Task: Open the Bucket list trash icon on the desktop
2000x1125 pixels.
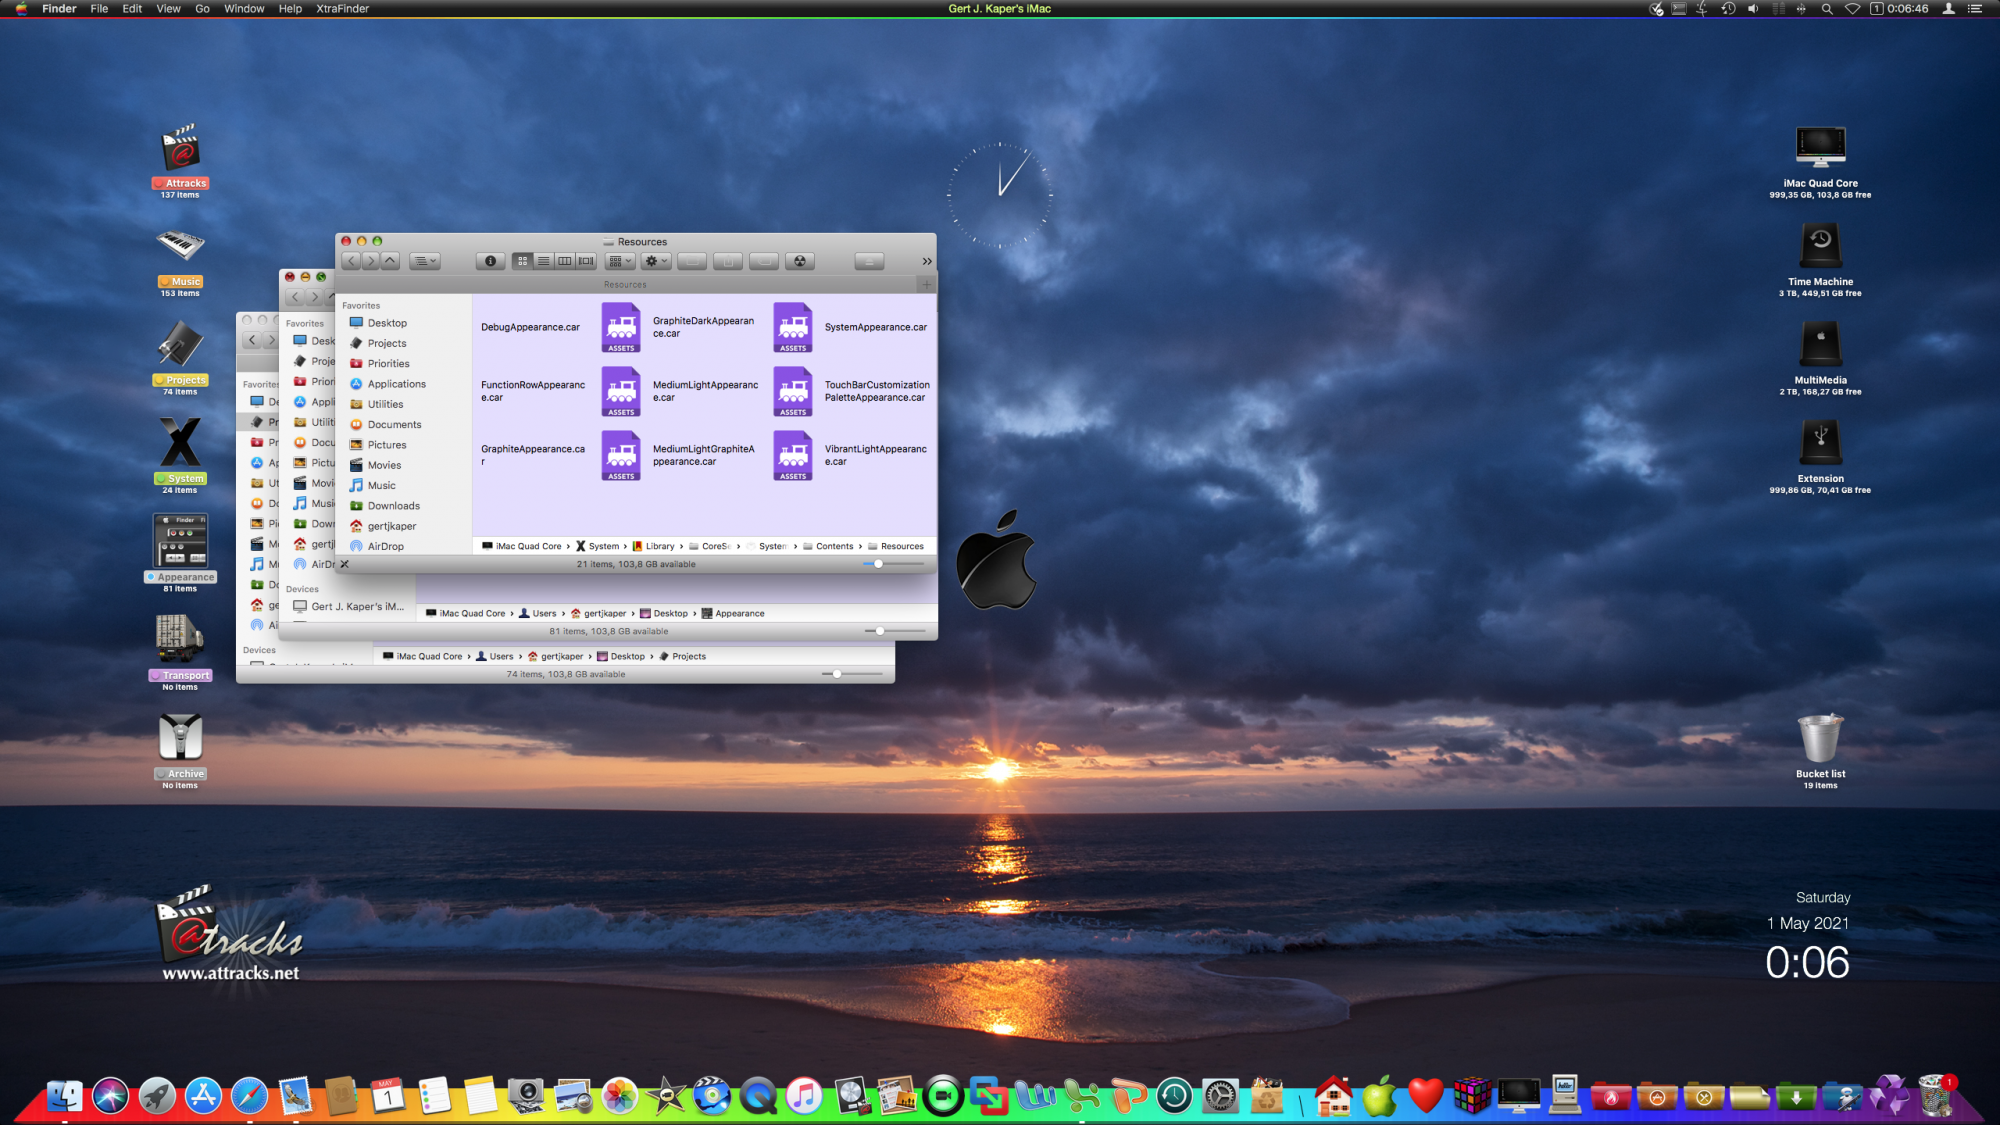Action: click(1820, 740)
